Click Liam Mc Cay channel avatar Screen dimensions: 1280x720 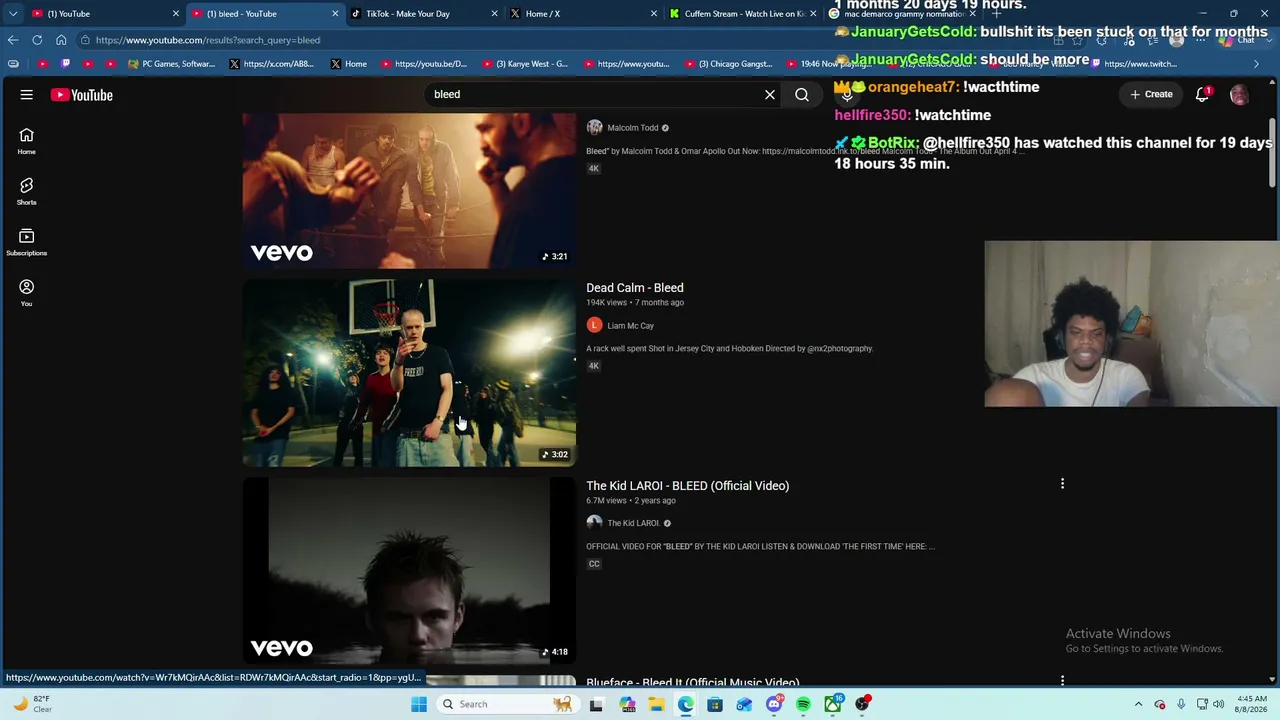pyautogui.click(x=594, y=325)
